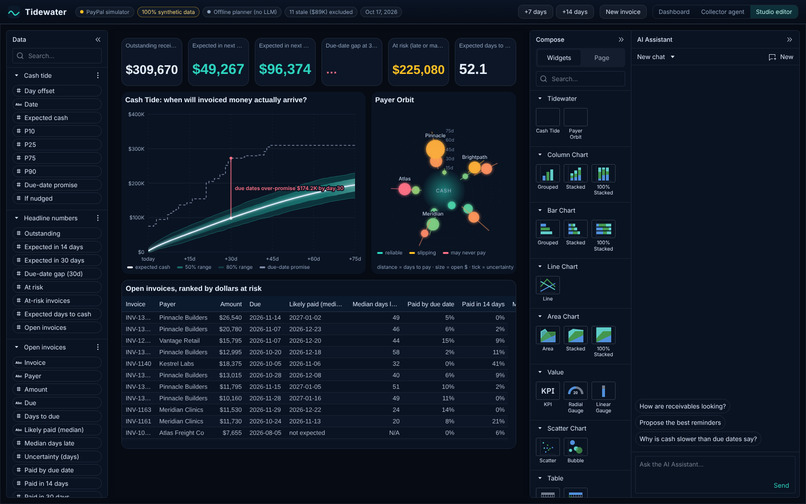The height and width of the screenshot is (504, 806).
Task: Collapse the Tidewater widgets section
Action: click(540, 99)
